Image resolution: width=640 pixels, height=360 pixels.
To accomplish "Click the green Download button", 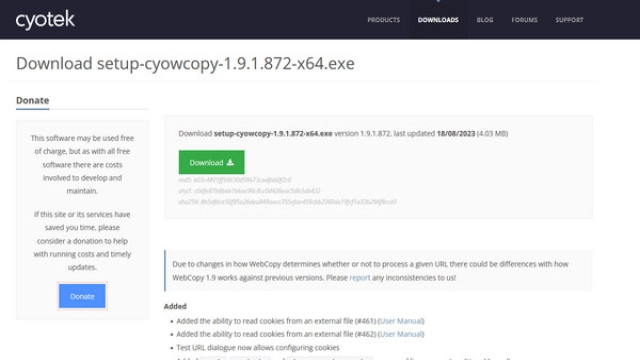I will point(211,162).
